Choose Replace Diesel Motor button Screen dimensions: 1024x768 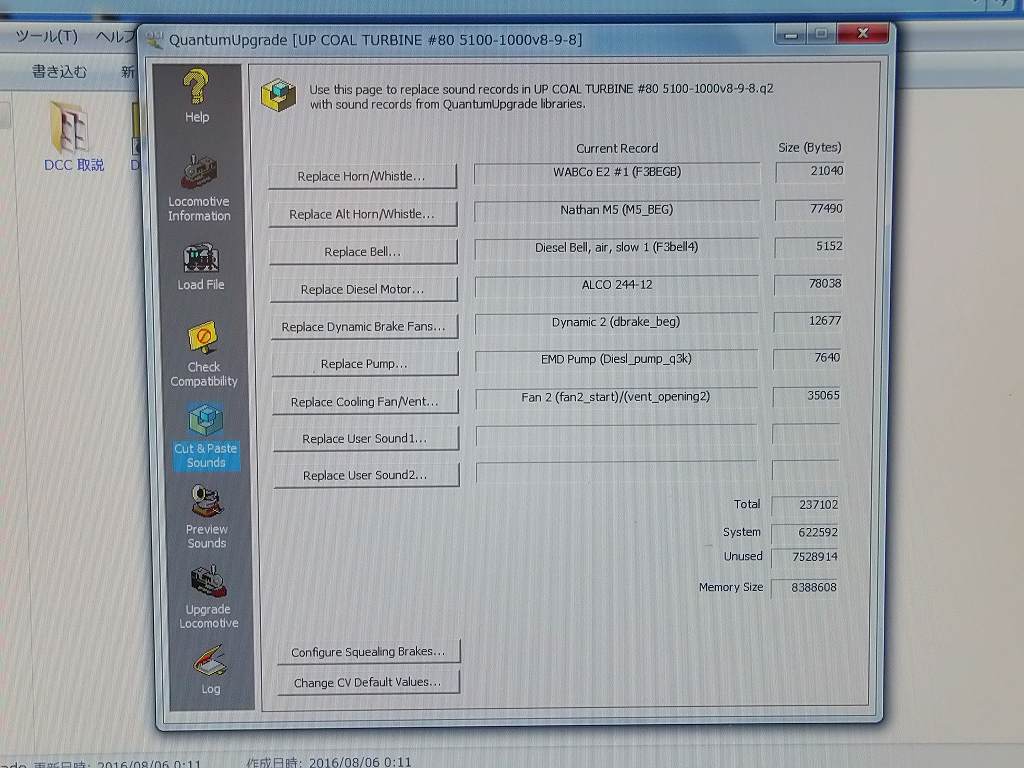pyautogui.click(x=362, y=289)
